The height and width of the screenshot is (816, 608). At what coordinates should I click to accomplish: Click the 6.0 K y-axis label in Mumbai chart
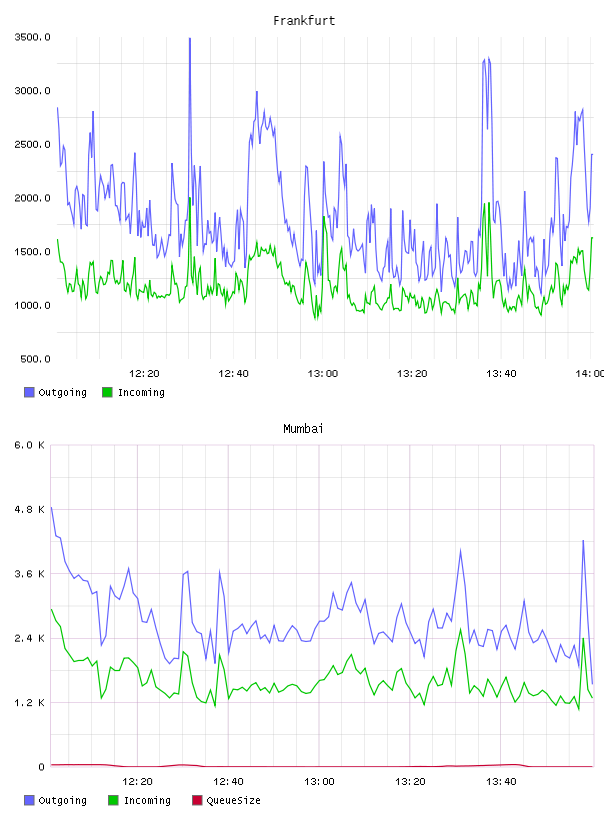[x=30, y=445]
